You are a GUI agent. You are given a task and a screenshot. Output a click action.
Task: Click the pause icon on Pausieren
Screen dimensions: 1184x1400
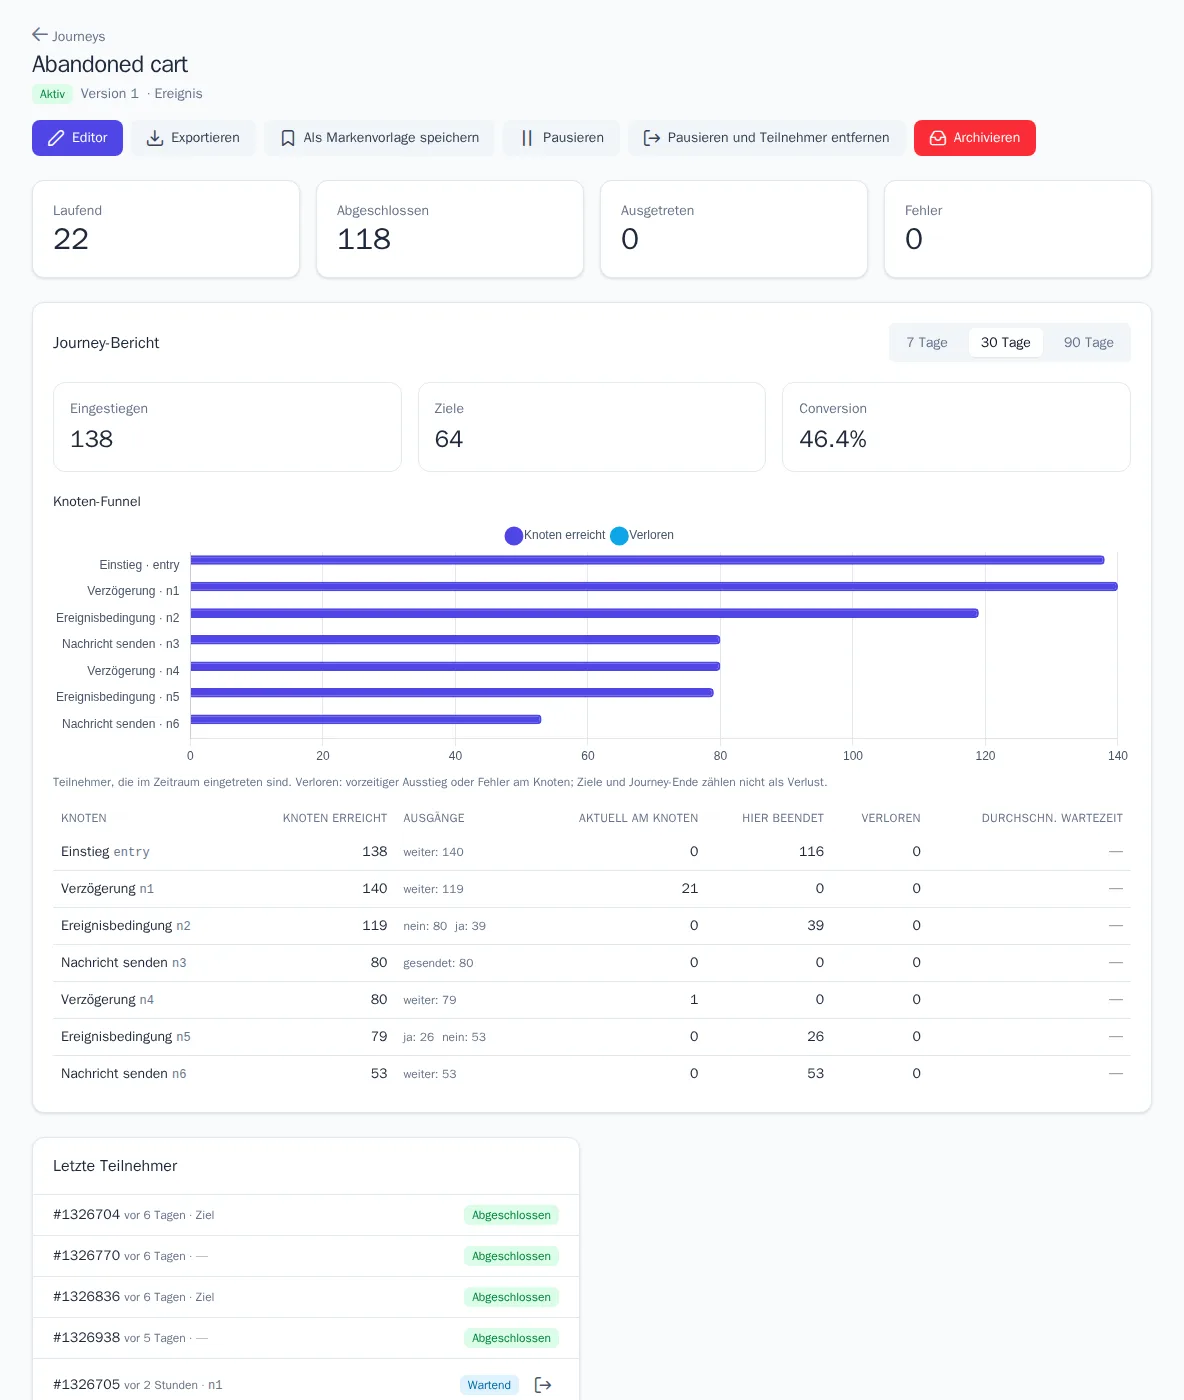coord(527,138)
